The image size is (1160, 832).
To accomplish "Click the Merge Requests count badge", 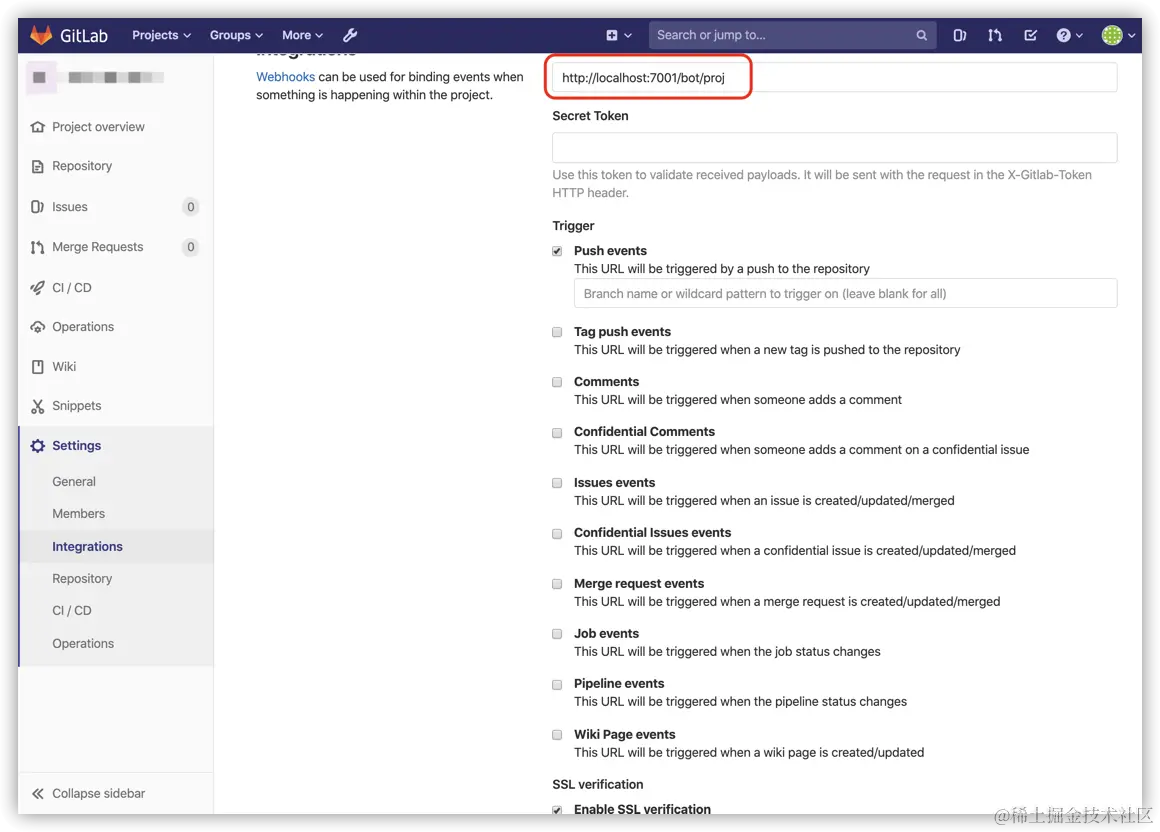I will coord(191,247).
